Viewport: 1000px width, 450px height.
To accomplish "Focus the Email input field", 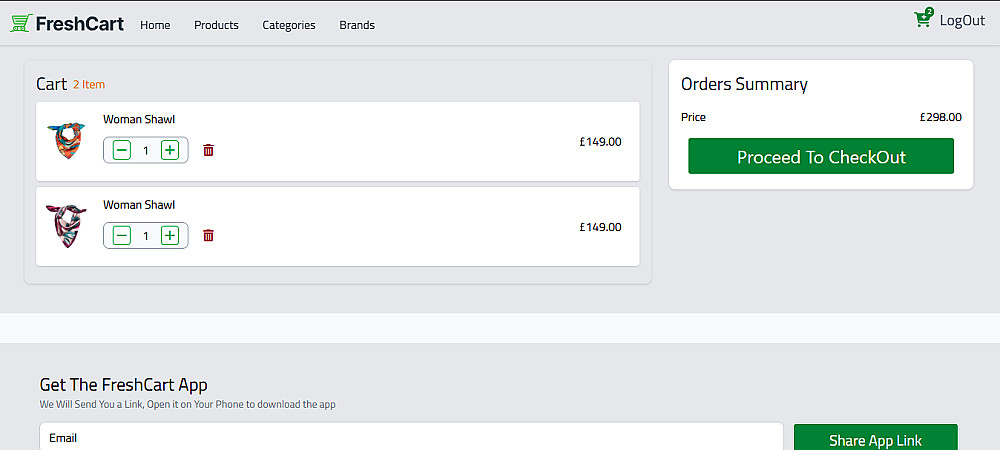I will (x=410, y=438).
